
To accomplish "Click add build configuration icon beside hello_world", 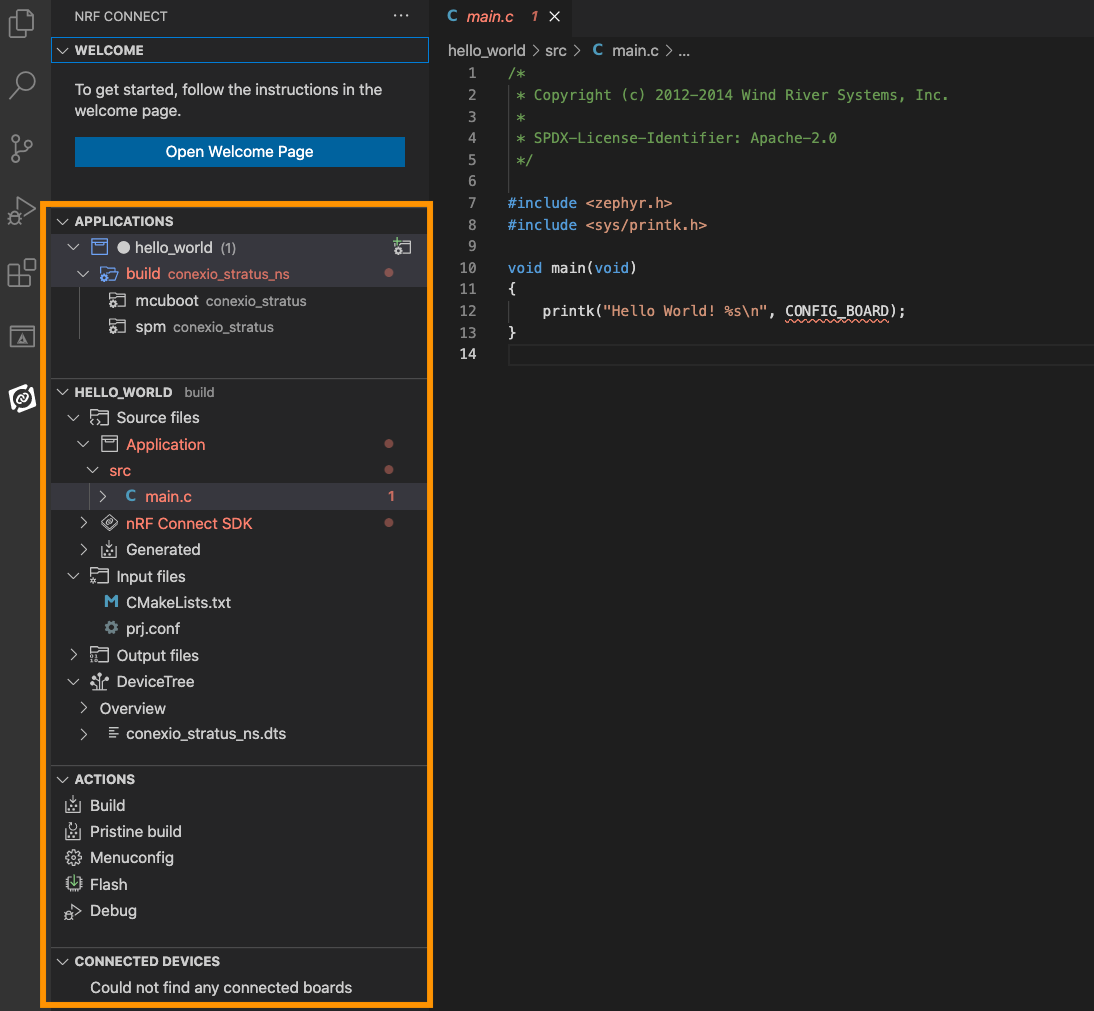I will click(x=402, y=247).
